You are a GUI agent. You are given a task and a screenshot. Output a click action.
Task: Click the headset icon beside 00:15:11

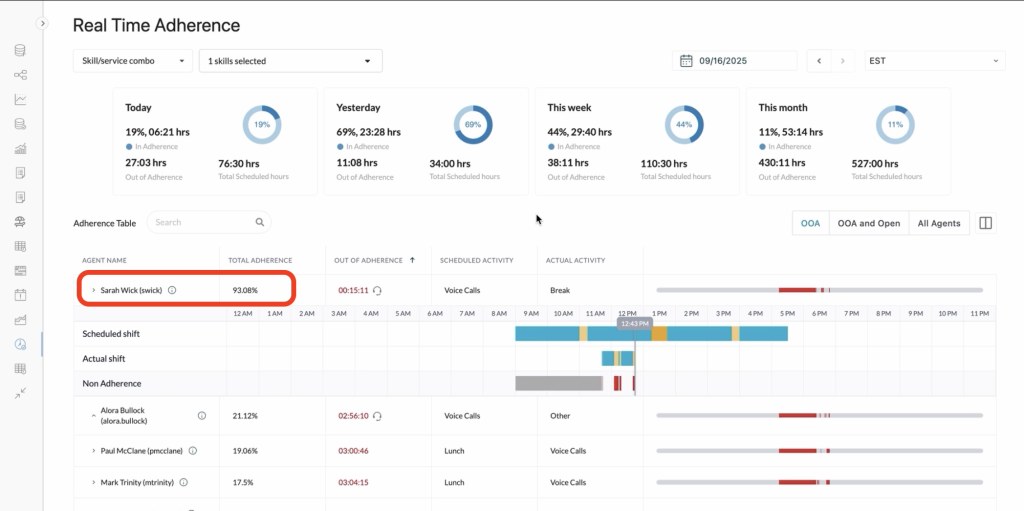[x=378, y=290]
